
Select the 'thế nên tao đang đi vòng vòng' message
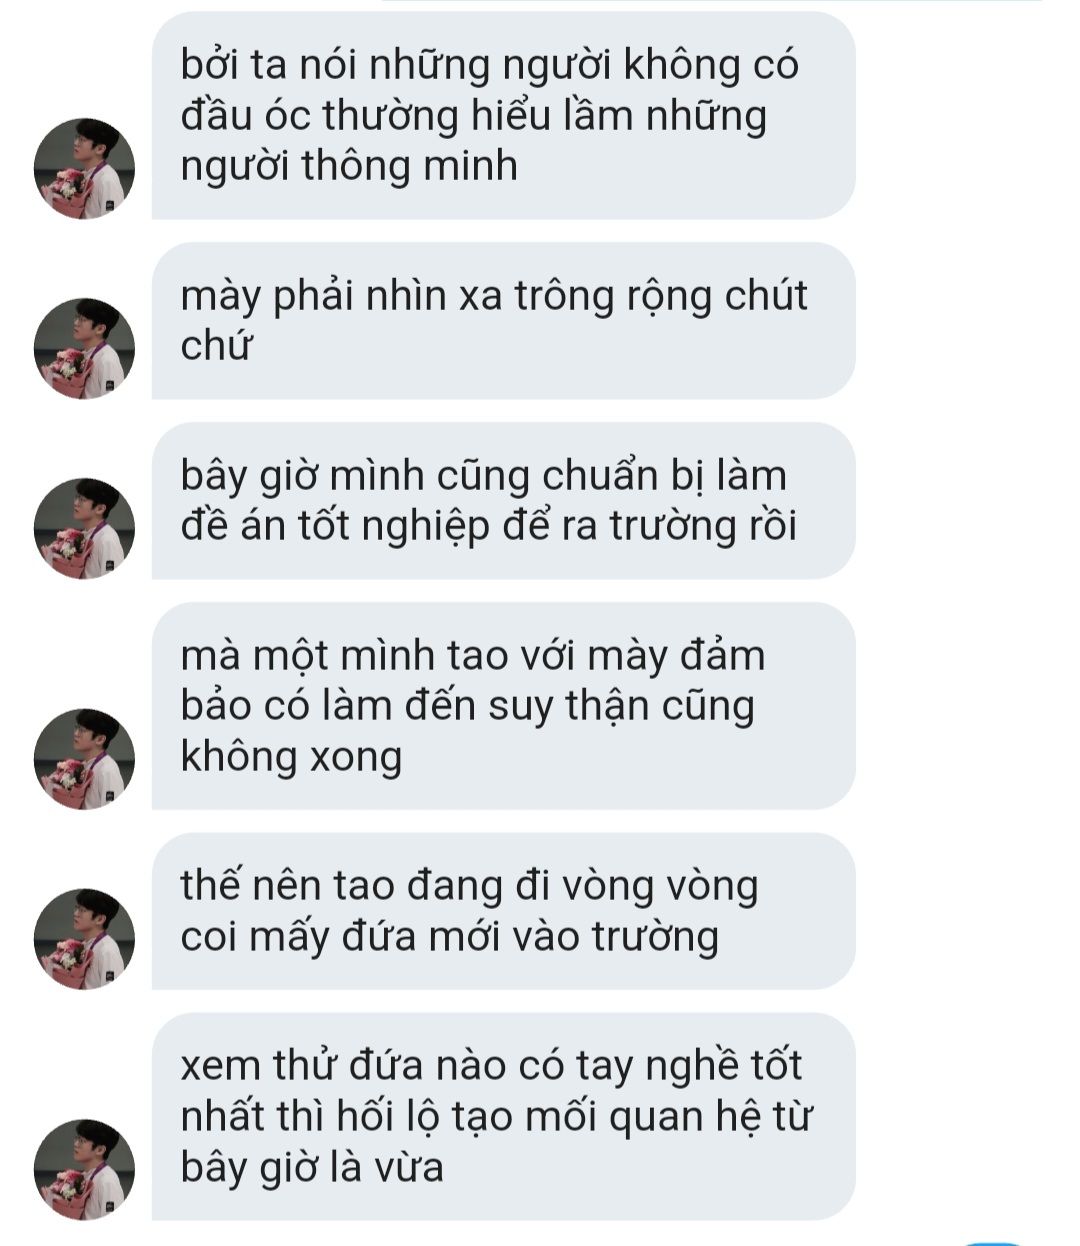tap(503, 911)
